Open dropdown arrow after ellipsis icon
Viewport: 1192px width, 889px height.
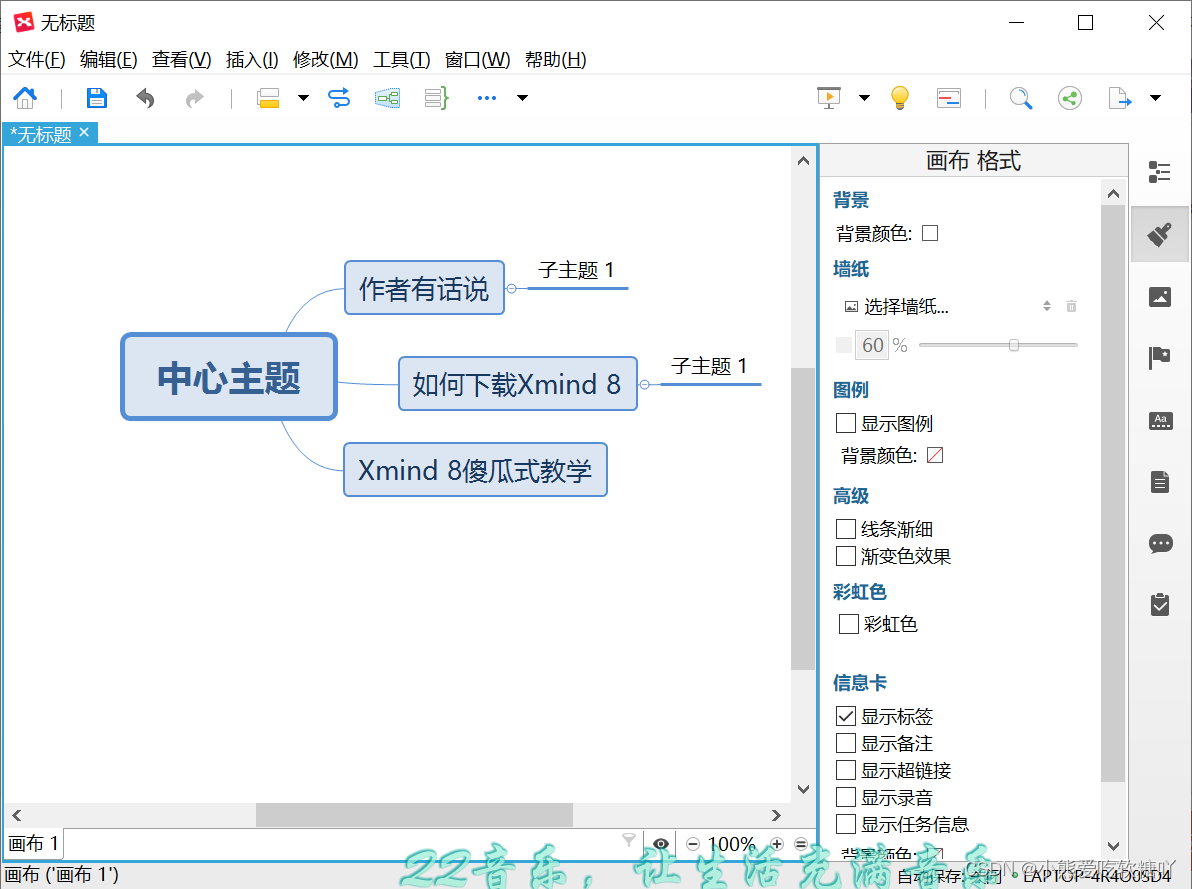pyautogui.click(x=522, y=97)
